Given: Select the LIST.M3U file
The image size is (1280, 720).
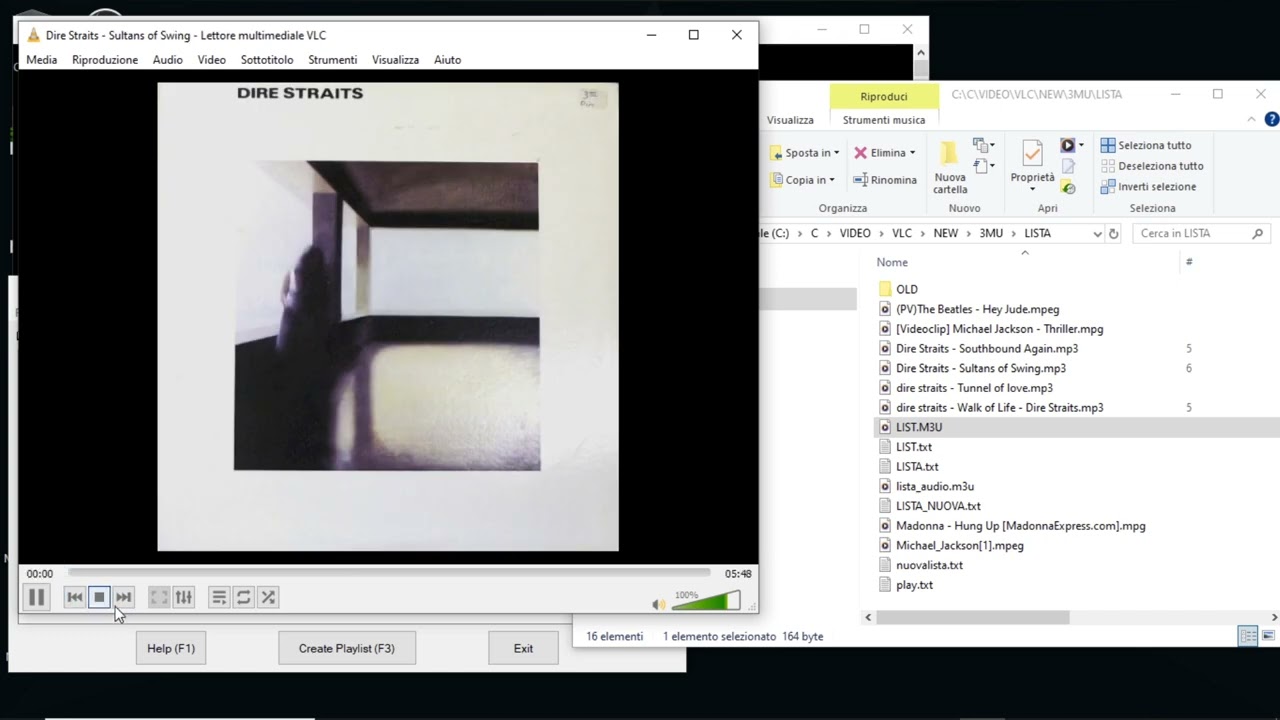Looking at the screenshot, I should tap(919, 427).
